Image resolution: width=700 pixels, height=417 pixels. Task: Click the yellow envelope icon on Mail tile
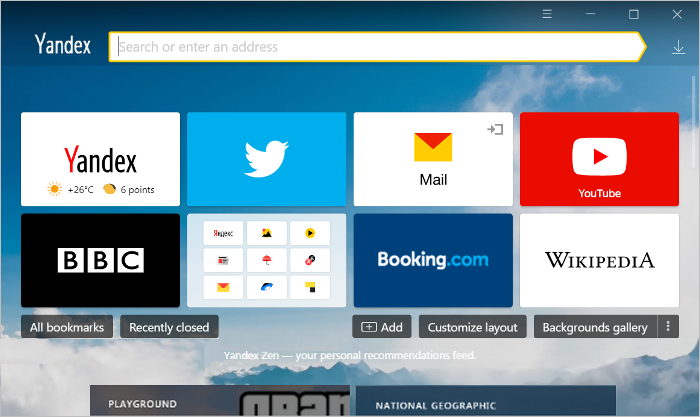click(433, 147)
